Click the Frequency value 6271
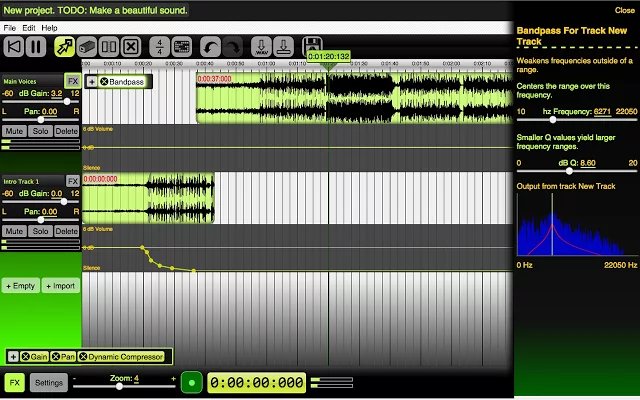Image resolution: width=640 pixels, height=400 pixels. (x=602, y=111)
